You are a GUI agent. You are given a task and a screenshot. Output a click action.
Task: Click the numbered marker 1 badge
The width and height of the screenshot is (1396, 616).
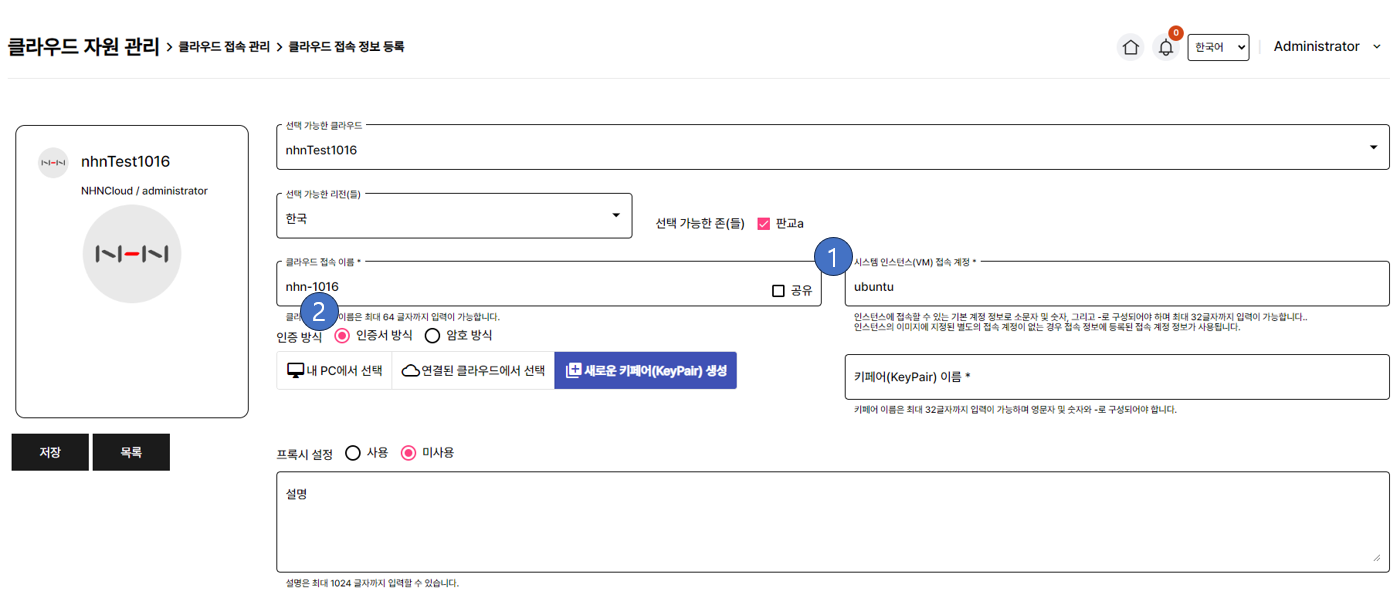pyautogui.click(x=833, y=257)
